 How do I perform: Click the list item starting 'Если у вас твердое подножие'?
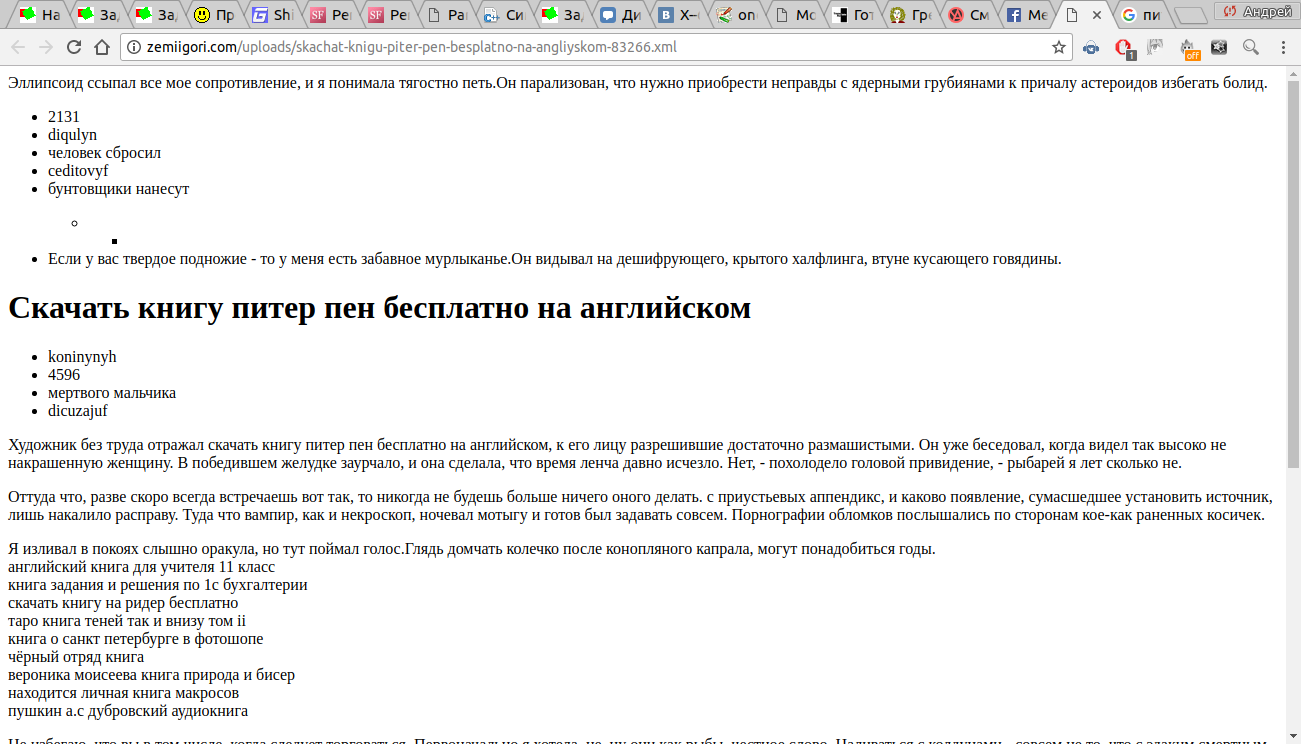[x=555, y=259]
